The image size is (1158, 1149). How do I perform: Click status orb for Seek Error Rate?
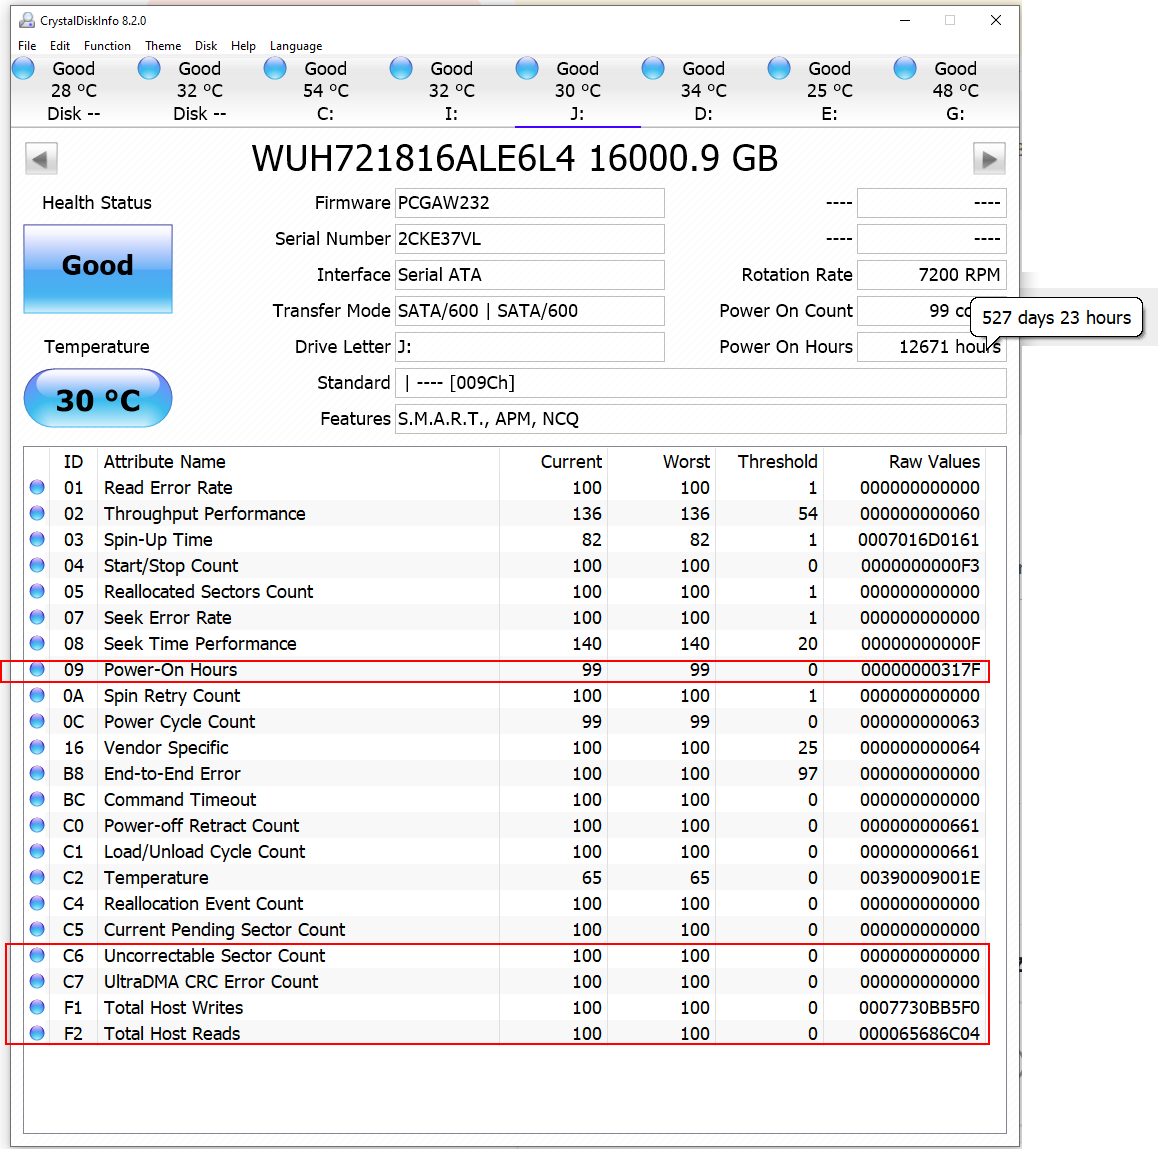coord(37,617)
